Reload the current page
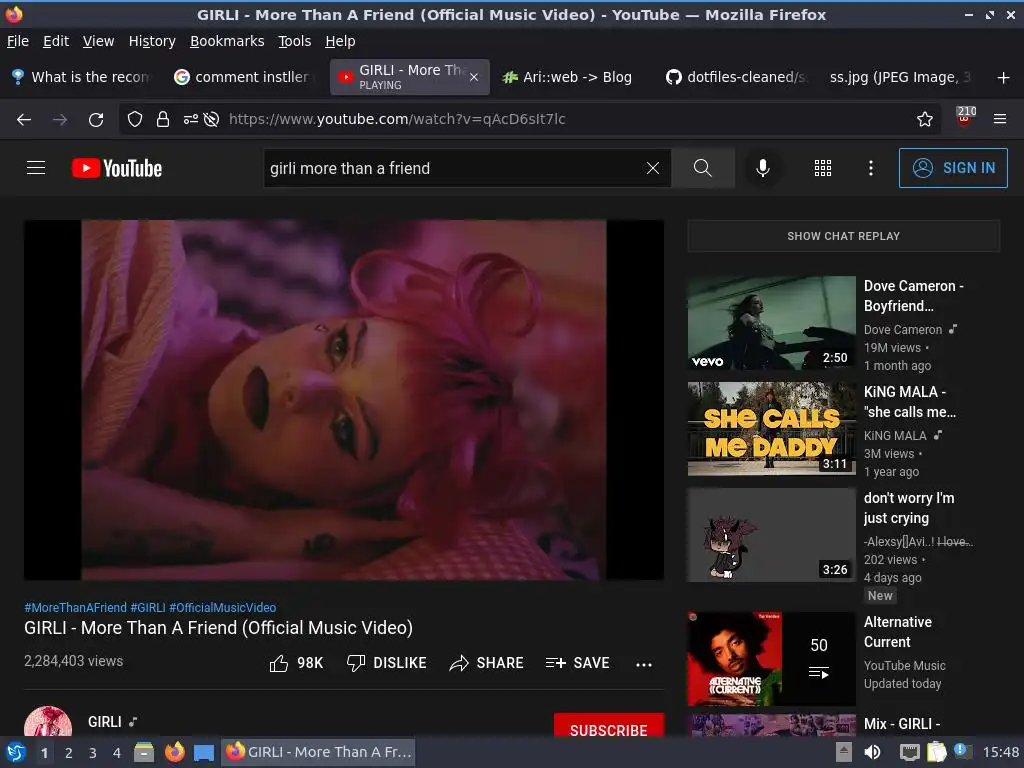This screenshot has height=768, width=1024. tap(96, 120)
